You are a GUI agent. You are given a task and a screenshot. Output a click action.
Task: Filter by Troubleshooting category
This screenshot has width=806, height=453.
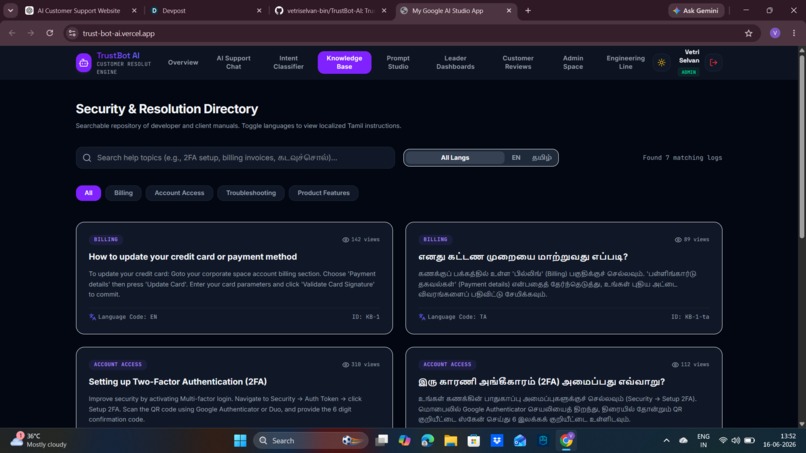tap(251, 193)
